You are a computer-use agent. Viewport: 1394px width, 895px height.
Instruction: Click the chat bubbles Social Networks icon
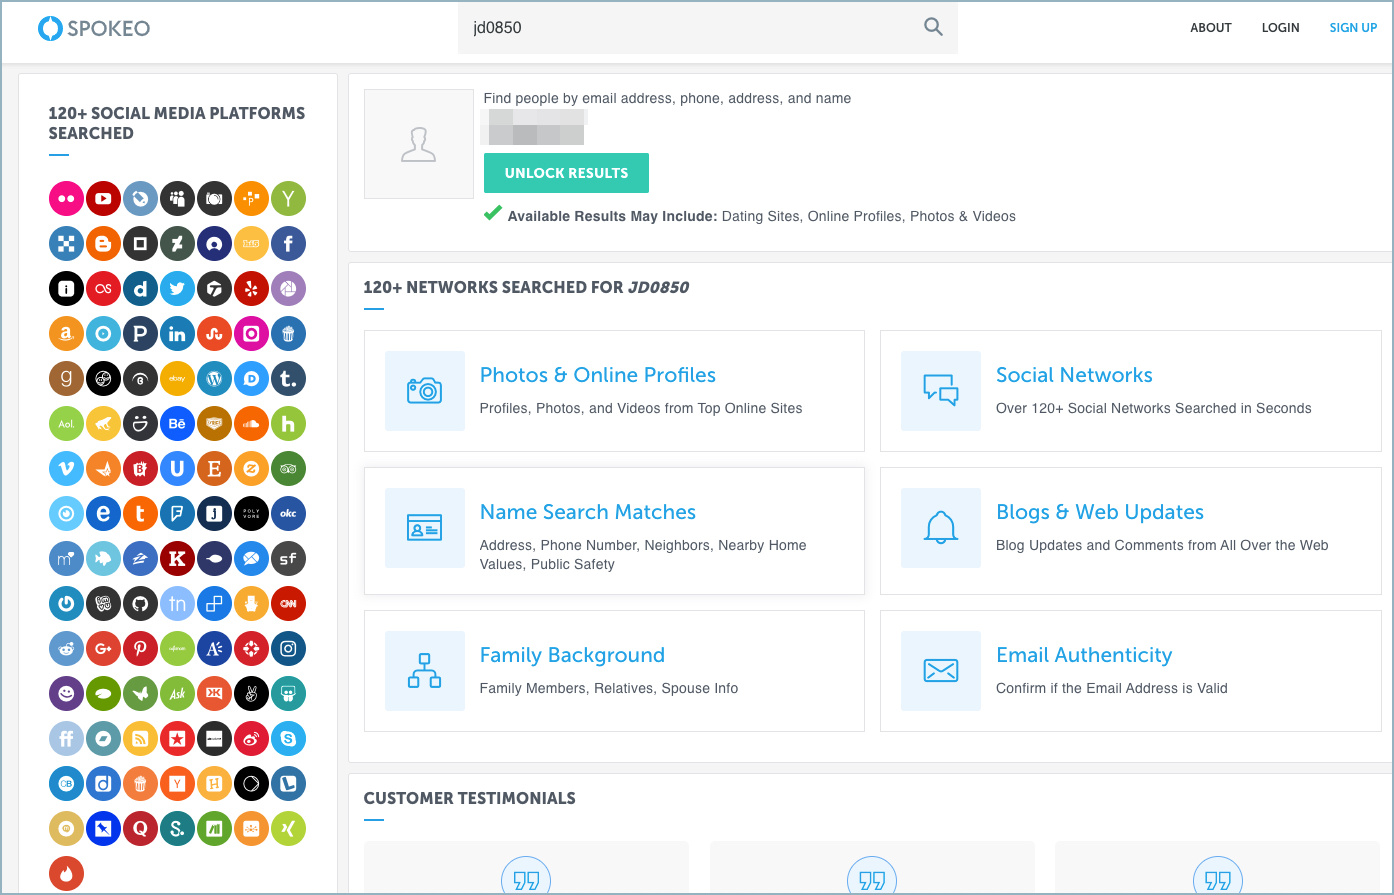[941, 391]
